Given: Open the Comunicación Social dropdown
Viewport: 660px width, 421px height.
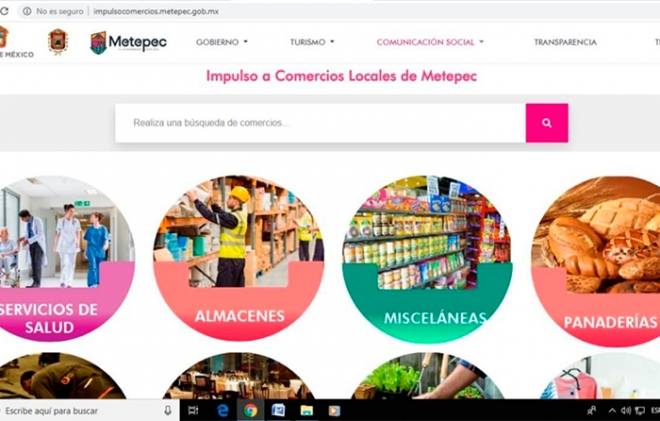Looking at the screenshot, I should (430, 42).
